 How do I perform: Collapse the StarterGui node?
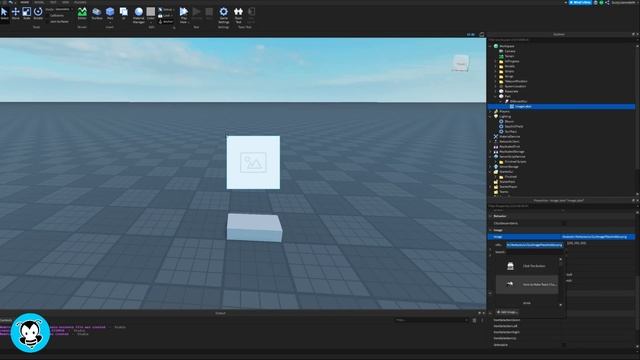(x=491, y=171)
